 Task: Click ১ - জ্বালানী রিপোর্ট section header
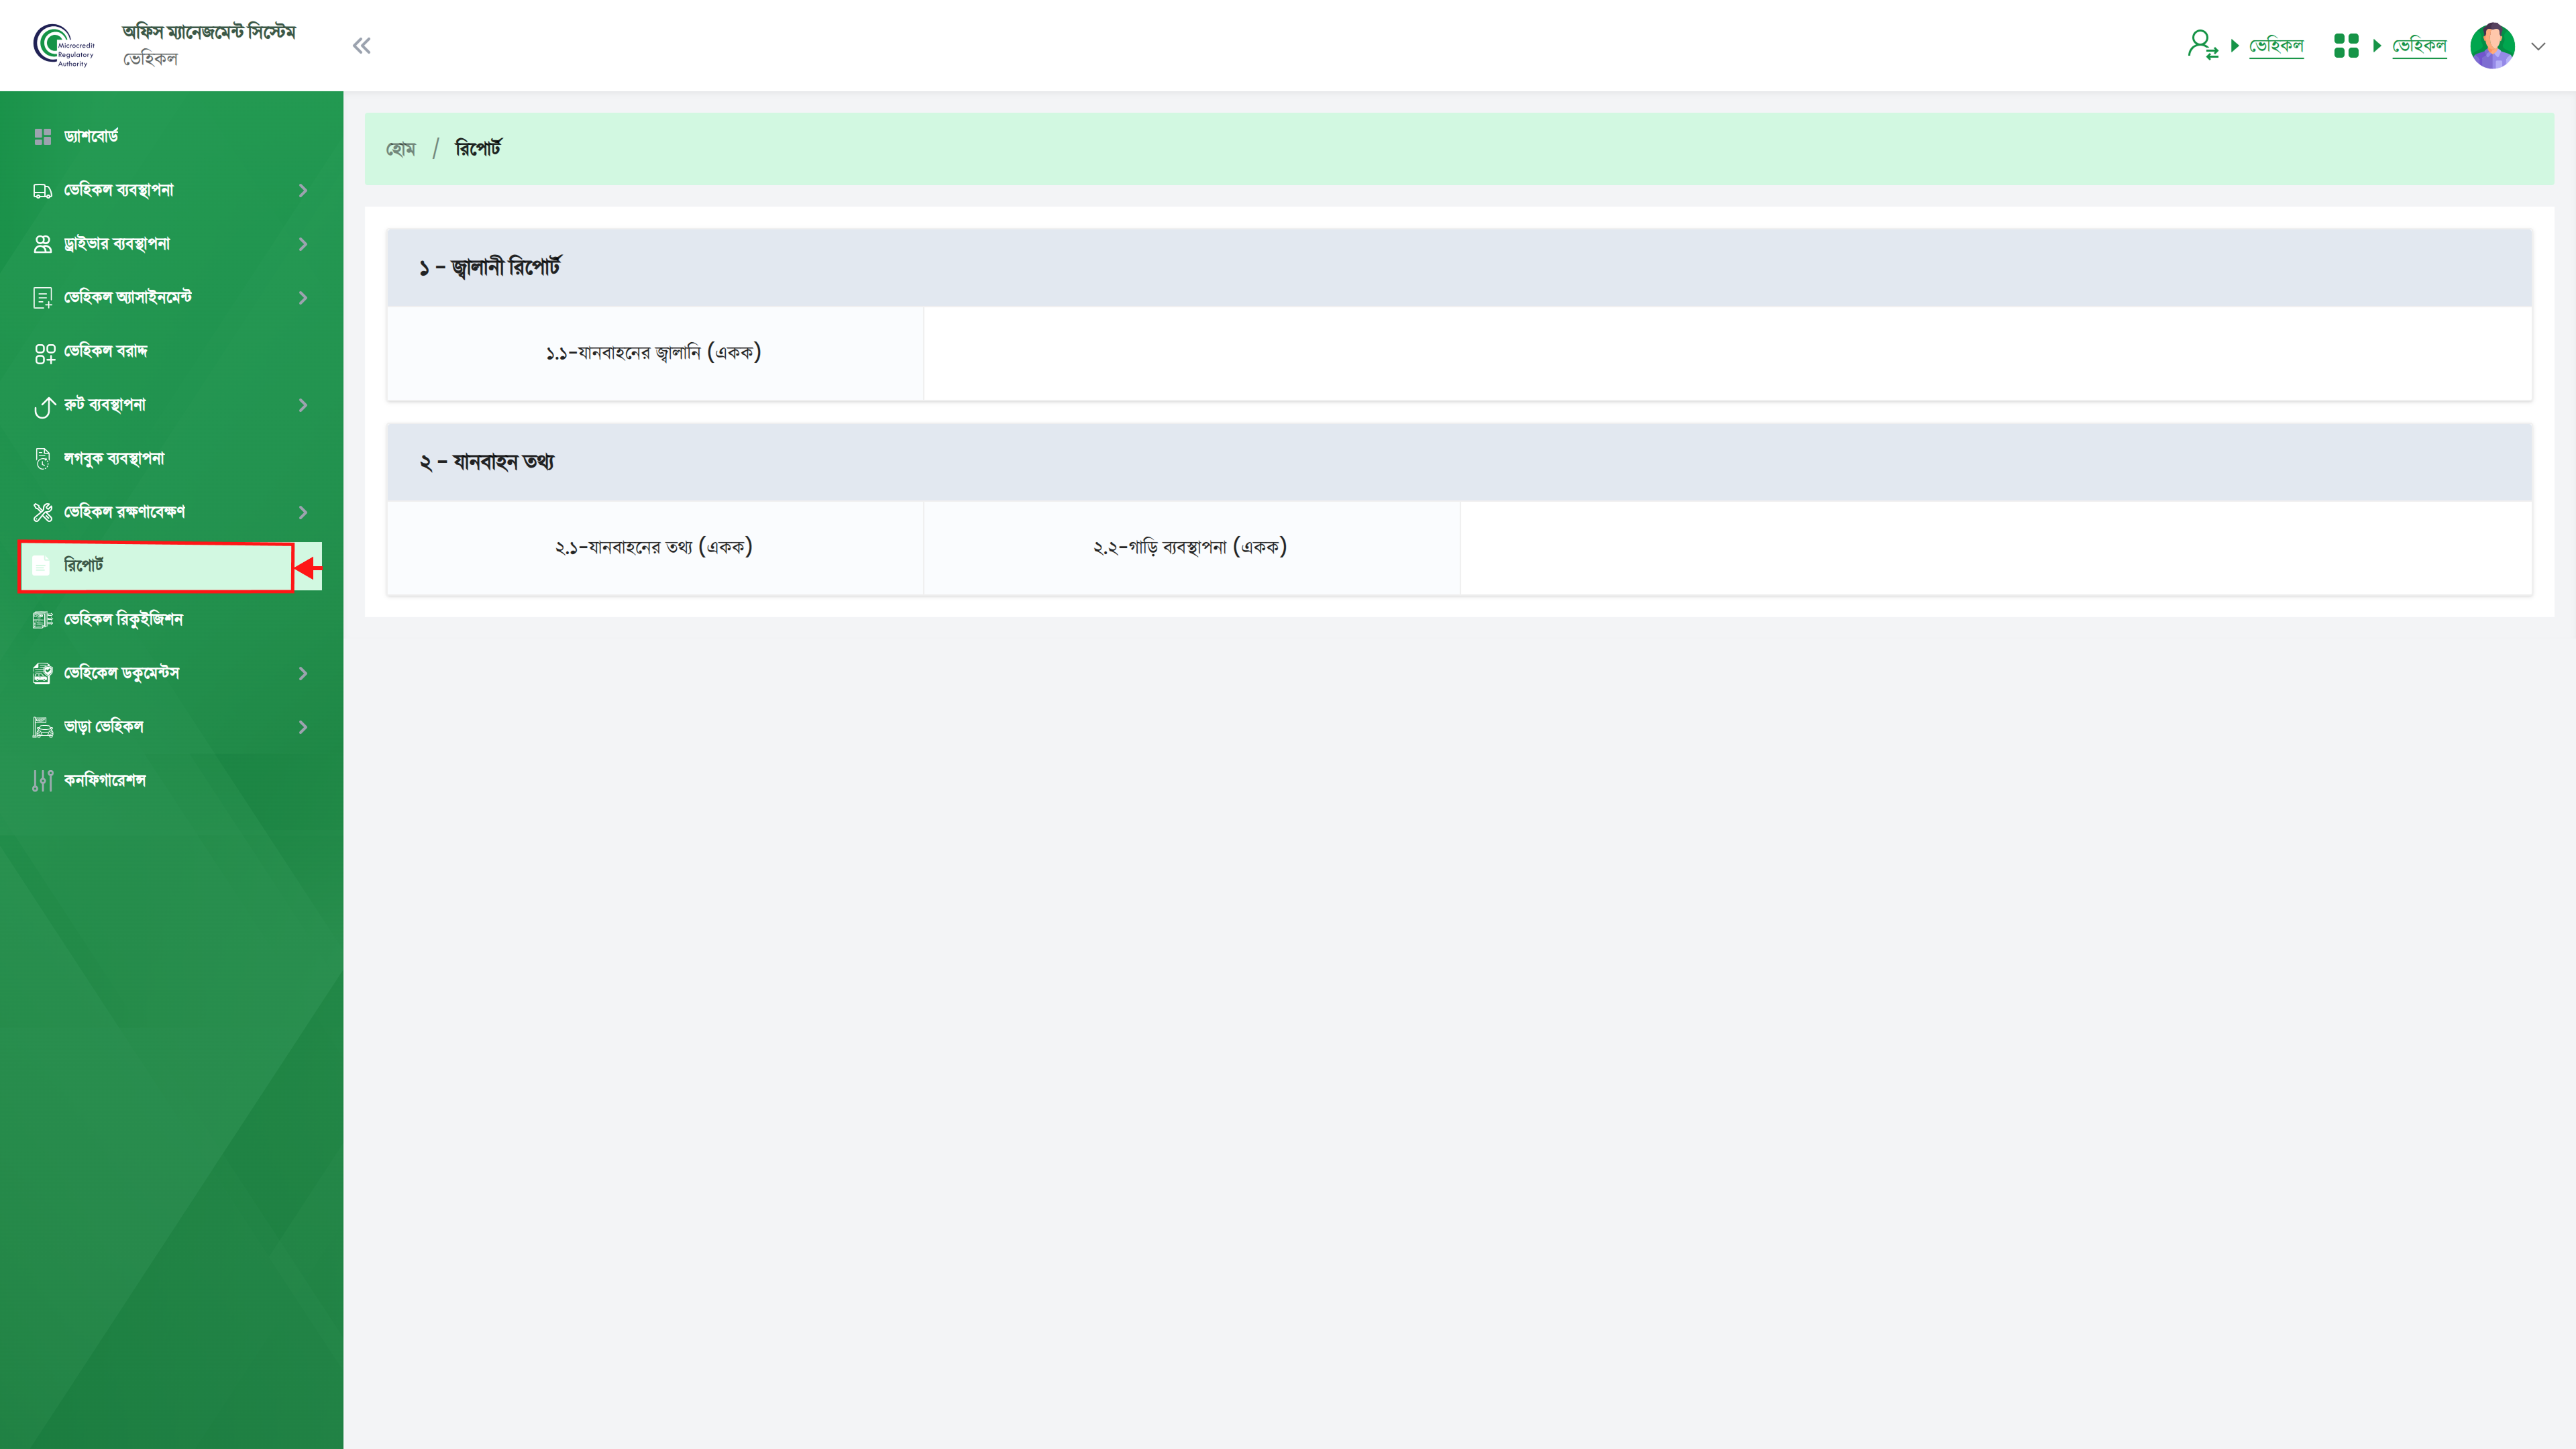pos(1459,267)
